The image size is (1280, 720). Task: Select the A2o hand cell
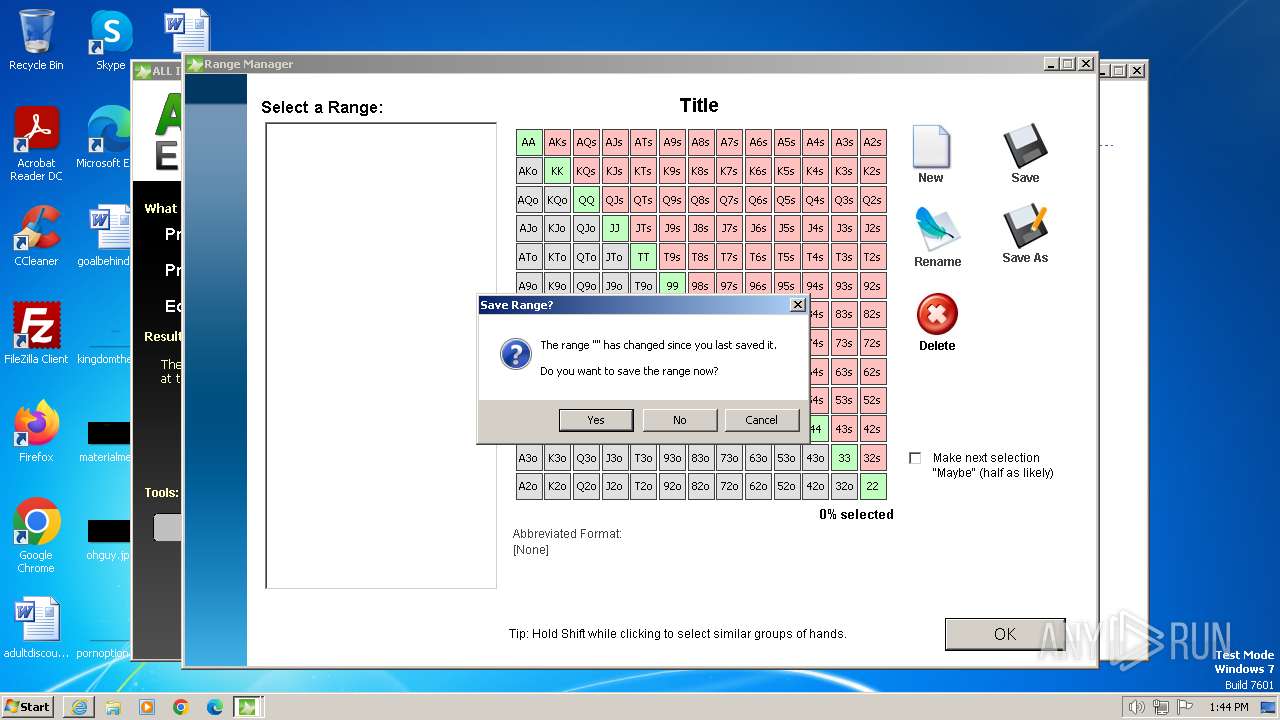529,487
